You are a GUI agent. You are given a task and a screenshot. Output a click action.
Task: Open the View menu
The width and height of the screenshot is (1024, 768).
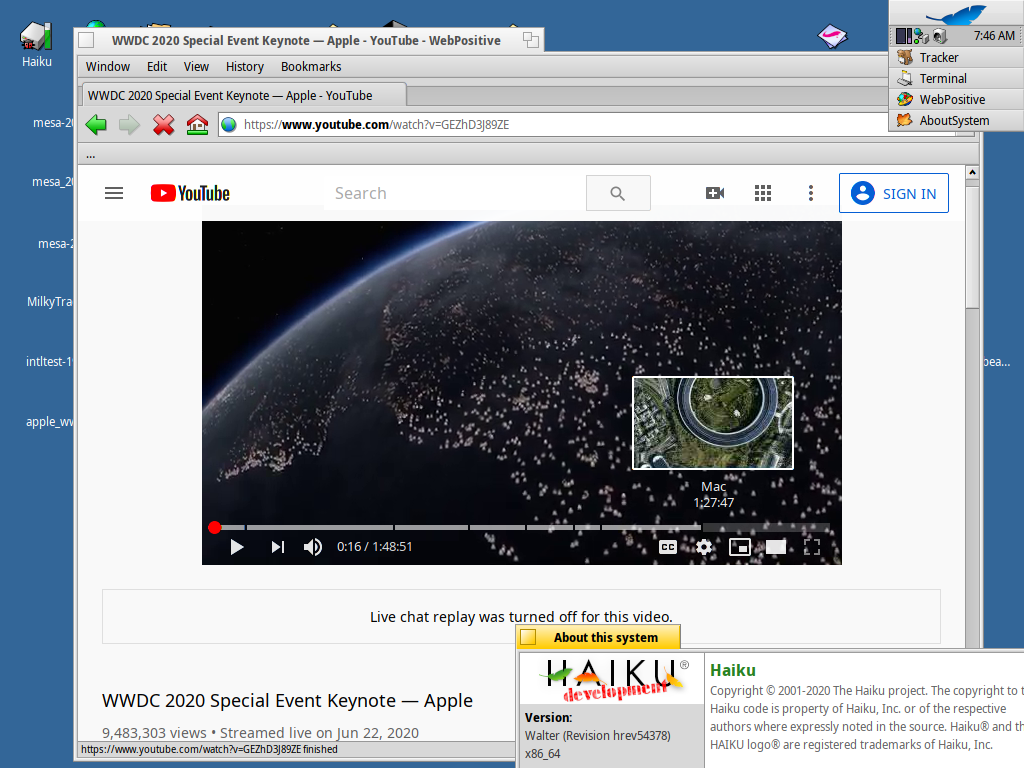click(196, 67)
